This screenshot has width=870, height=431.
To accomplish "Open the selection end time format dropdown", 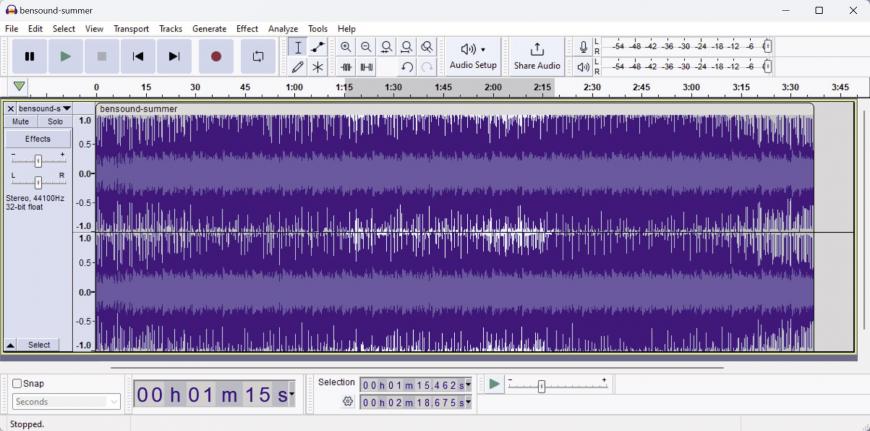I will coord(468,402).
